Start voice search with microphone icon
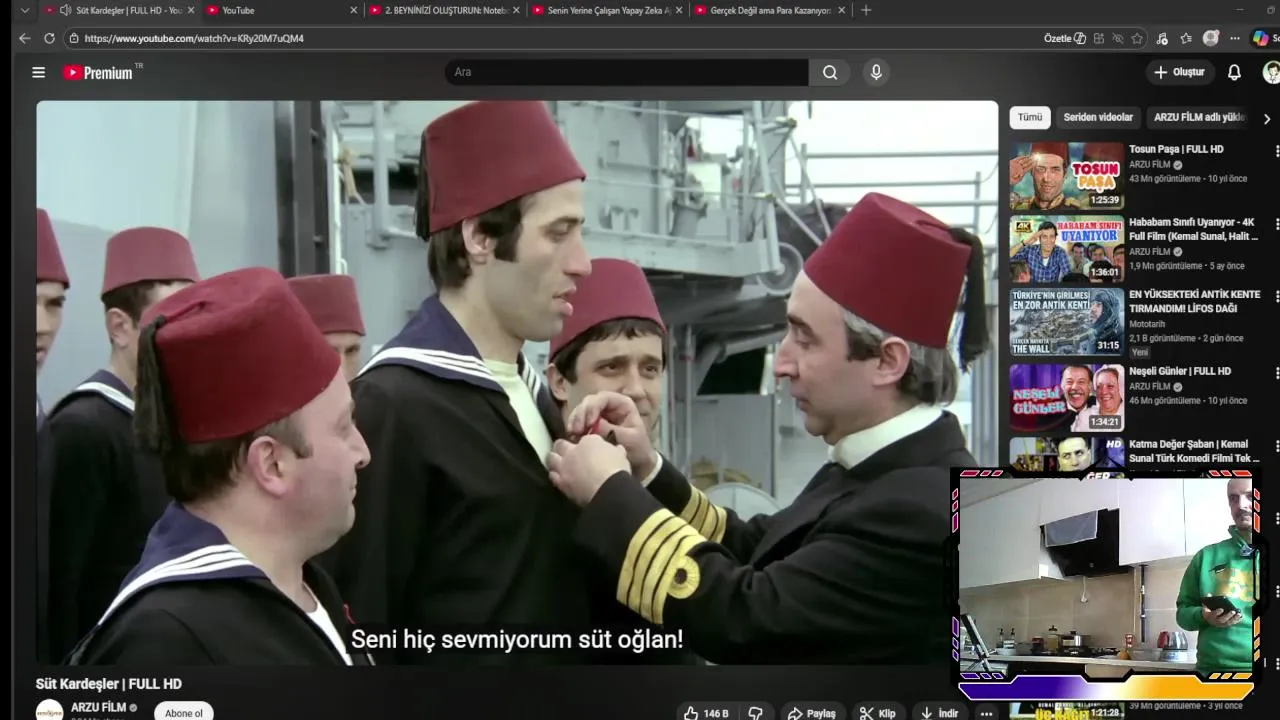The width and height of the screenshot is (1280, 720). point(876,72)
